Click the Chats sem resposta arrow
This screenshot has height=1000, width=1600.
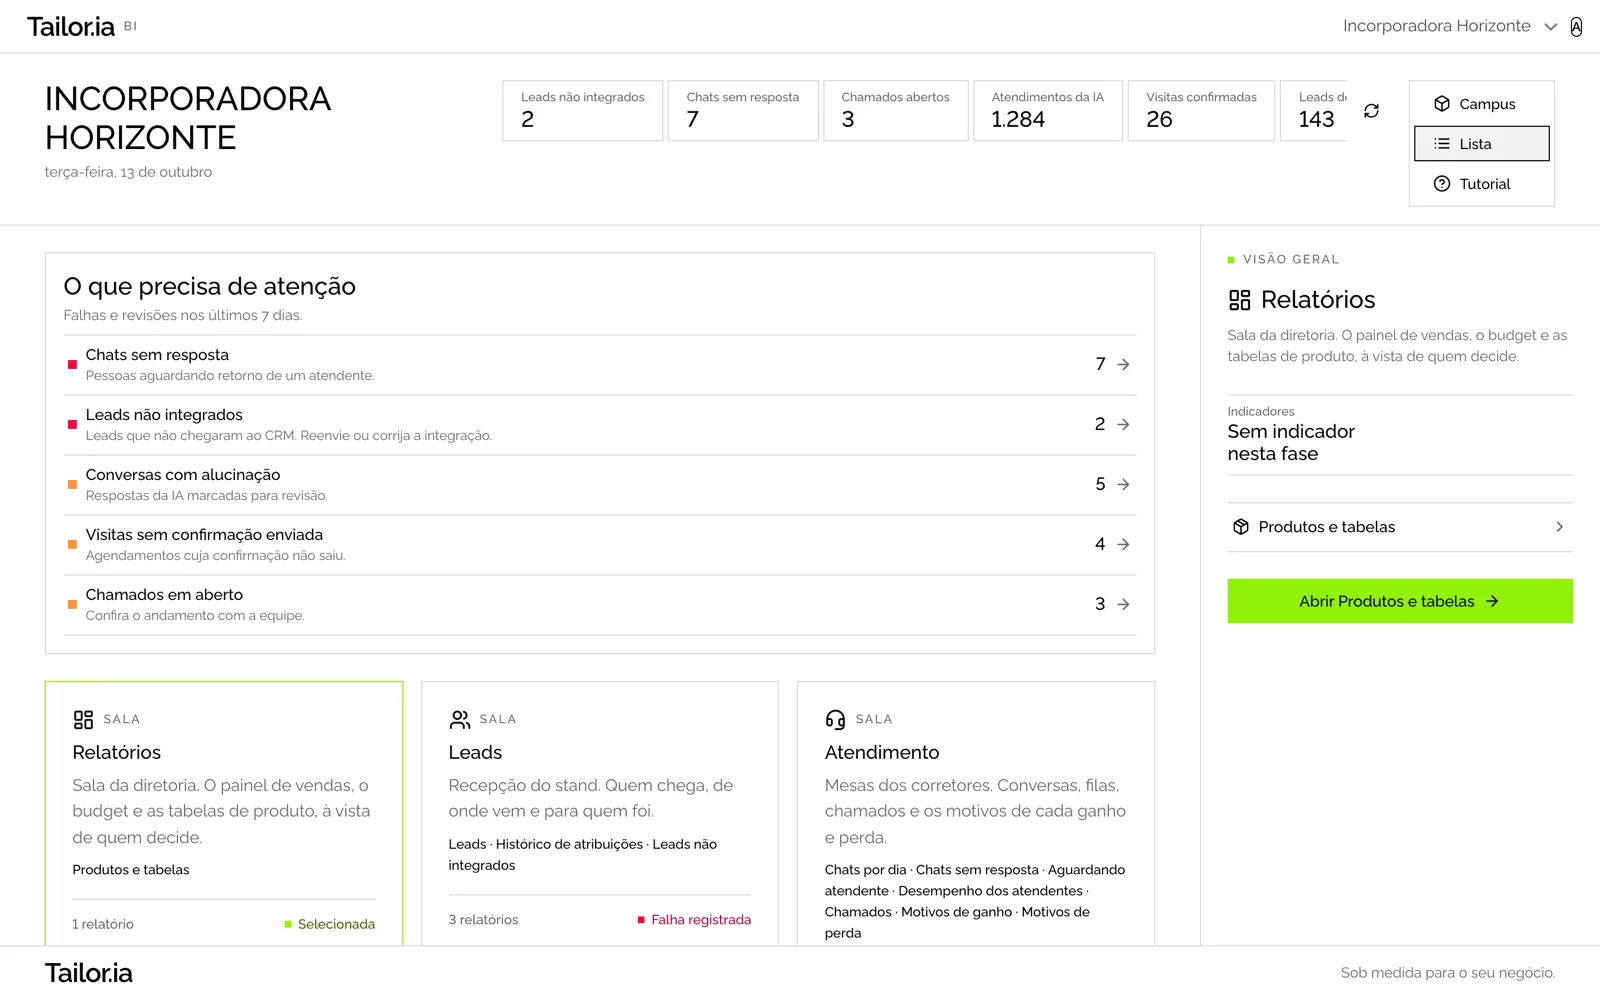[1123, 365]
